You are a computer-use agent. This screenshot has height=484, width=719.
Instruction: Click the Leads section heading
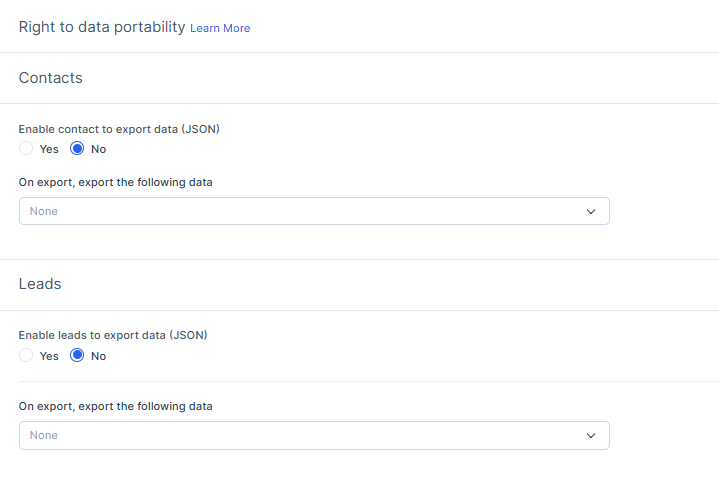[x=40, y=284]
